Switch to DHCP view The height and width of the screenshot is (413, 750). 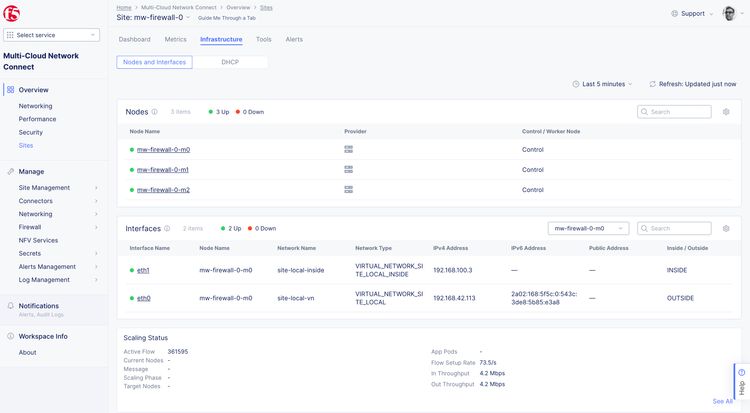[x=230, y=62]
